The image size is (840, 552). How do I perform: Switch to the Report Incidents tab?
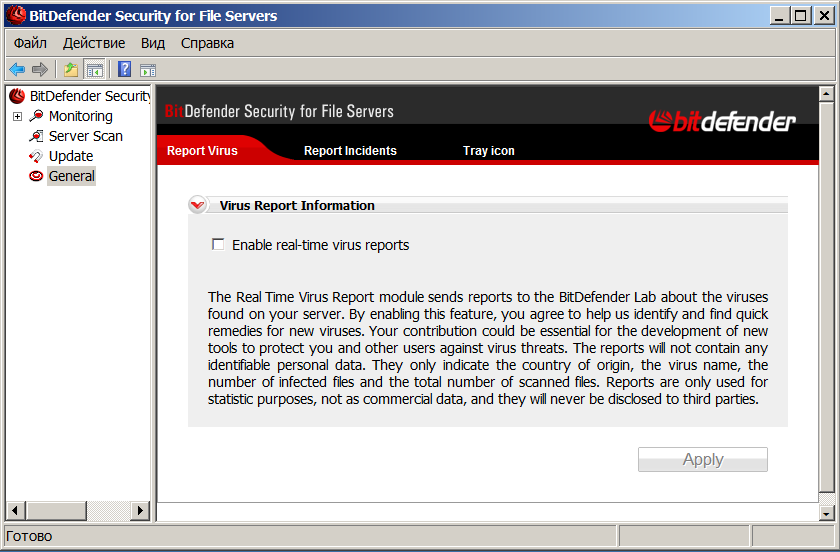(350, 151)
